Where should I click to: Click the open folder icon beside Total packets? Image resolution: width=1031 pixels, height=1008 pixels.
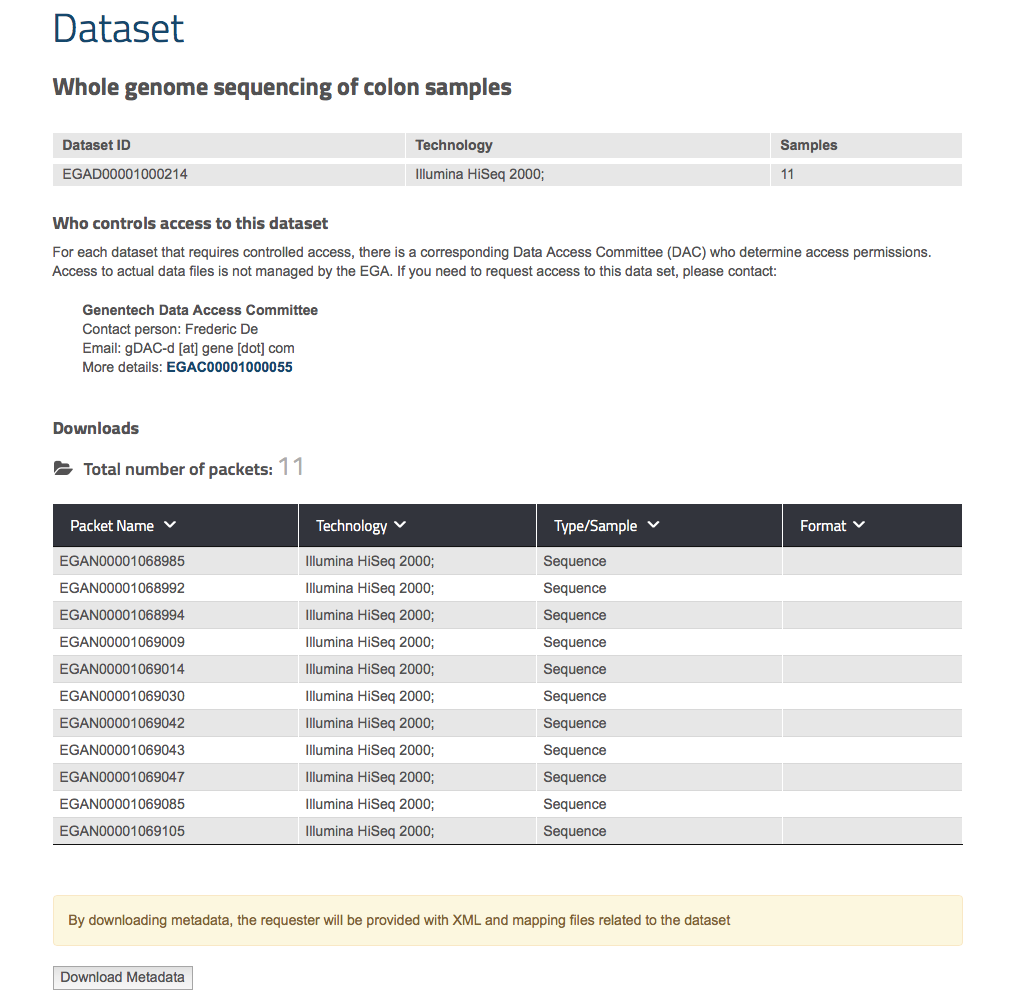pos(63,469)
